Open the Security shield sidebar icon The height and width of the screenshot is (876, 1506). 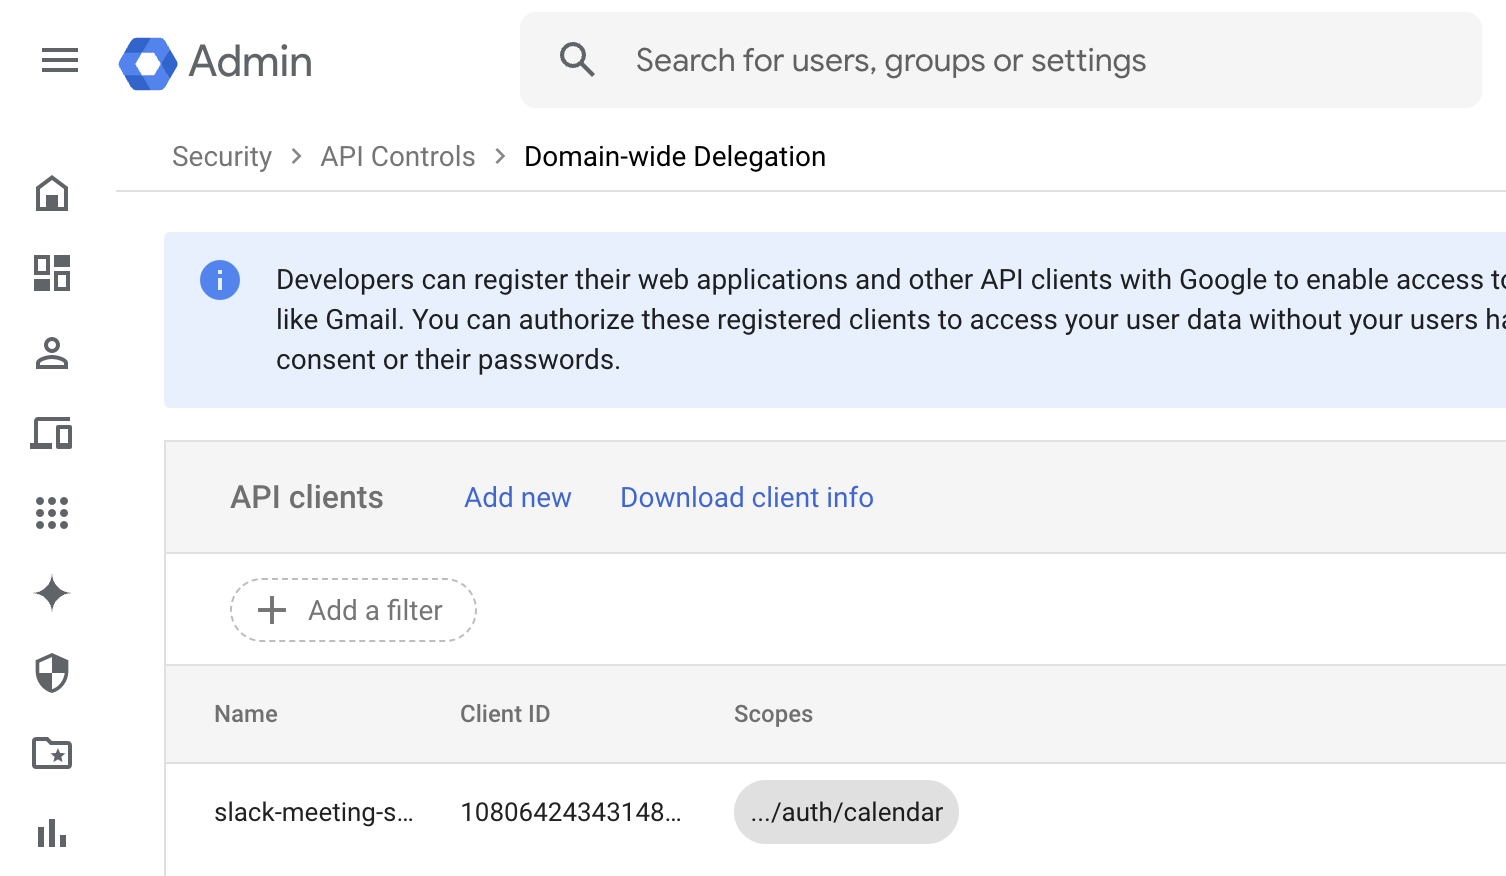(x=52, y=673)
